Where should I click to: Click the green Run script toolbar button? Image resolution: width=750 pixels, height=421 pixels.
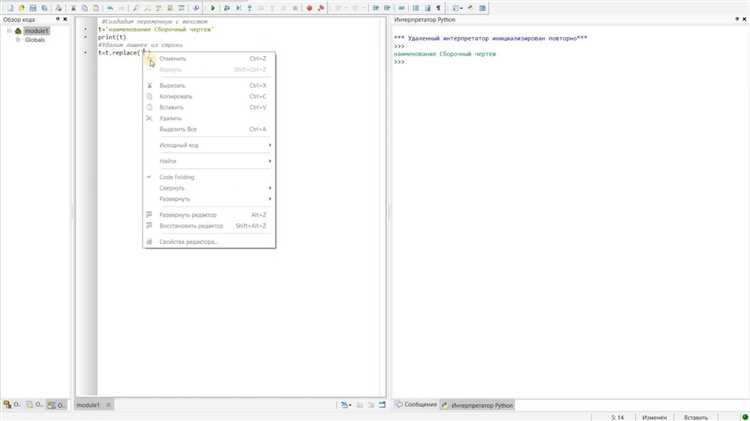tap(213, 8)
